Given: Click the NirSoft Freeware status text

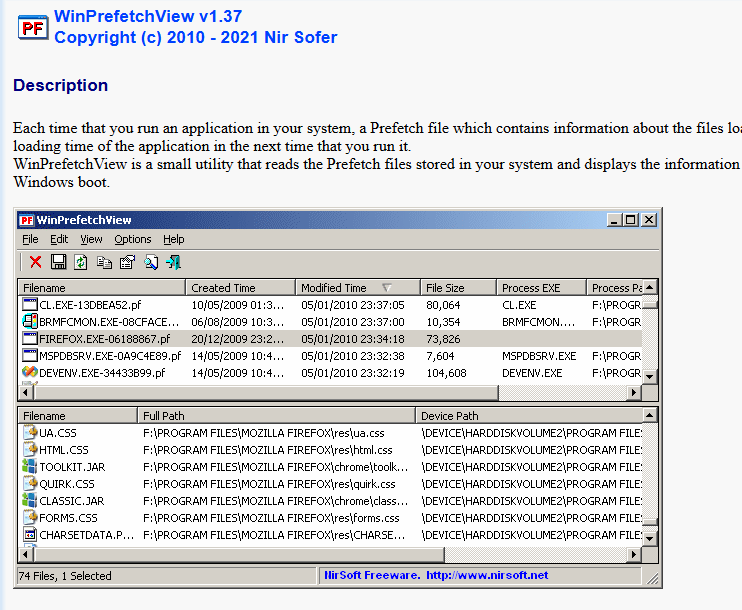Looking at the screenshot, I should (371, 575).
